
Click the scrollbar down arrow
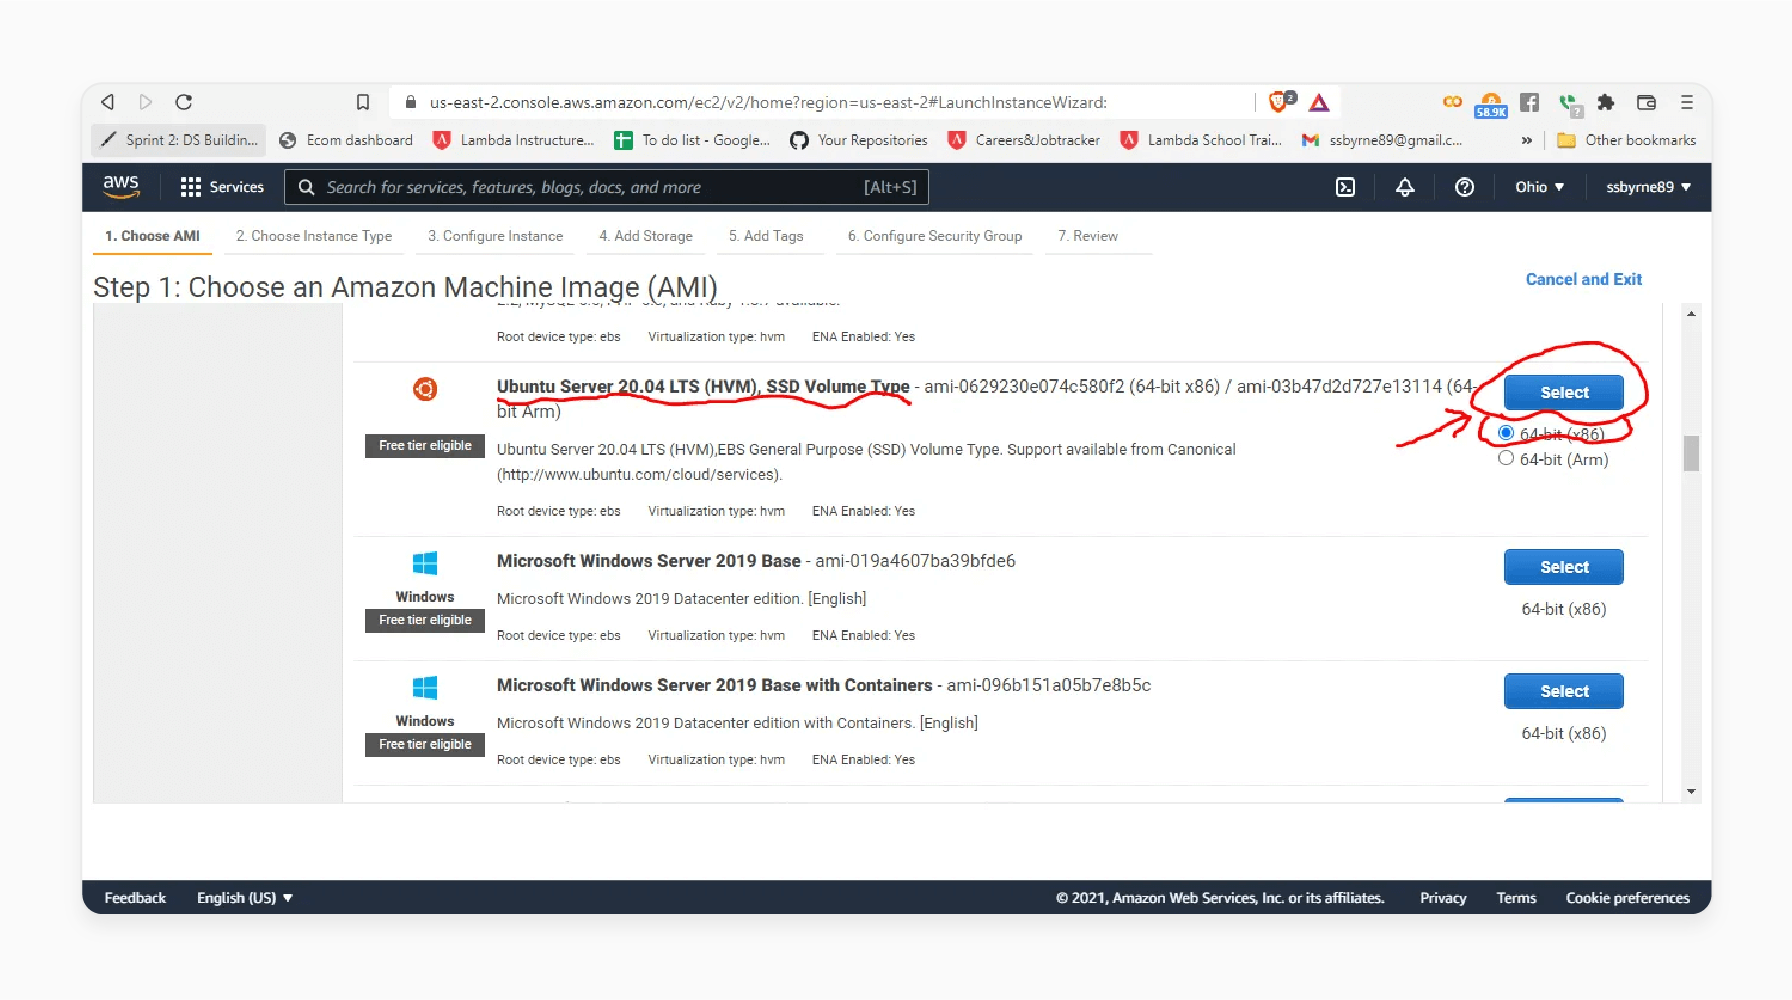(x=1691, y=791)
